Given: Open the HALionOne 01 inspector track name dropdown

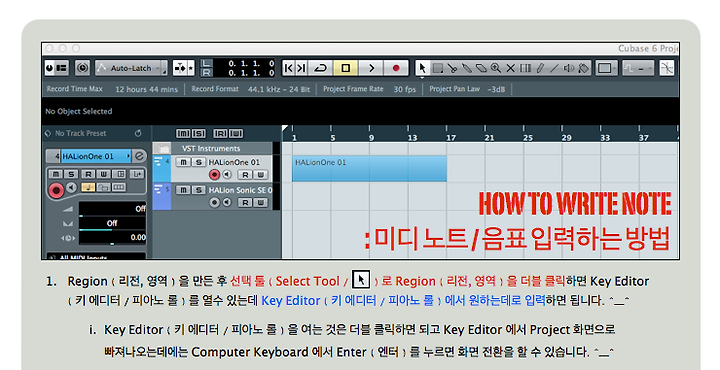Looking at the screenshot, I should click(96, 156).
